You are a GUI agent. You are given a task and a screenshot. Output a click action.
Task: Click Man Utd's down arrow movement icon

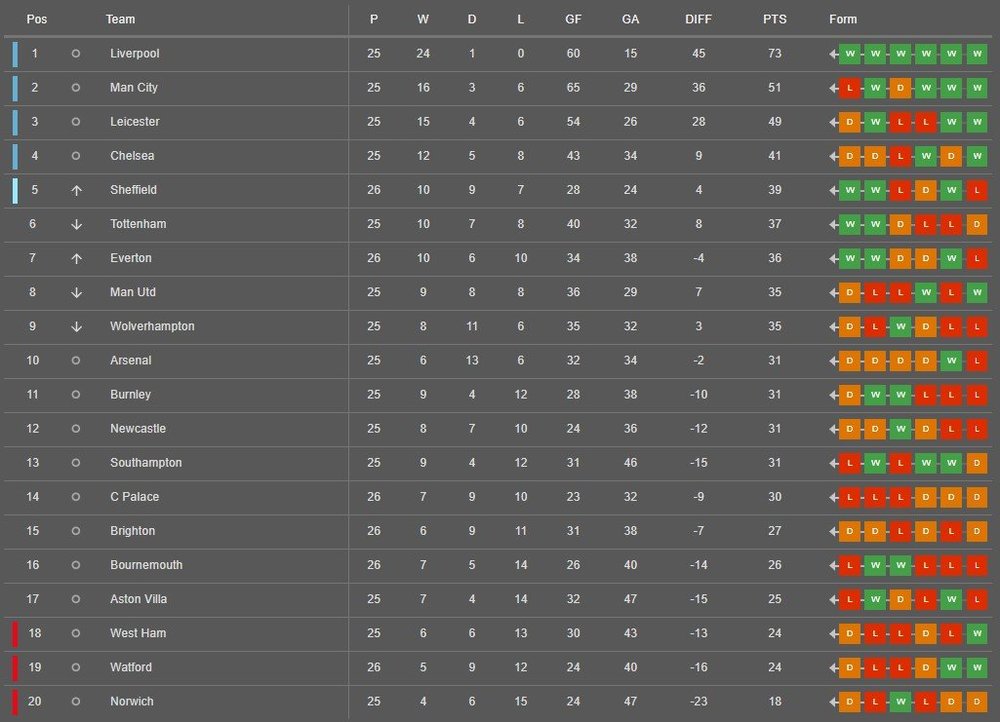[x=76, y=292]
